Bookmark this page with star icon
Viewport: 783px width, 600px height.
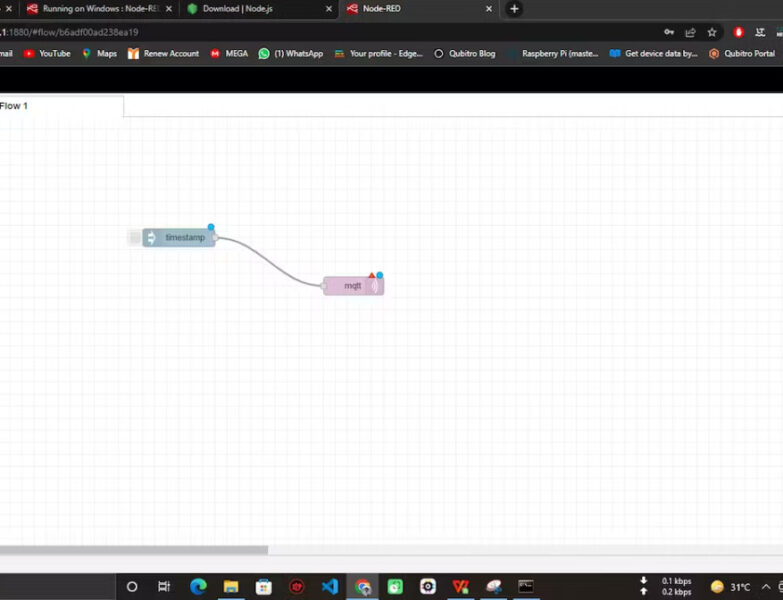712,32
